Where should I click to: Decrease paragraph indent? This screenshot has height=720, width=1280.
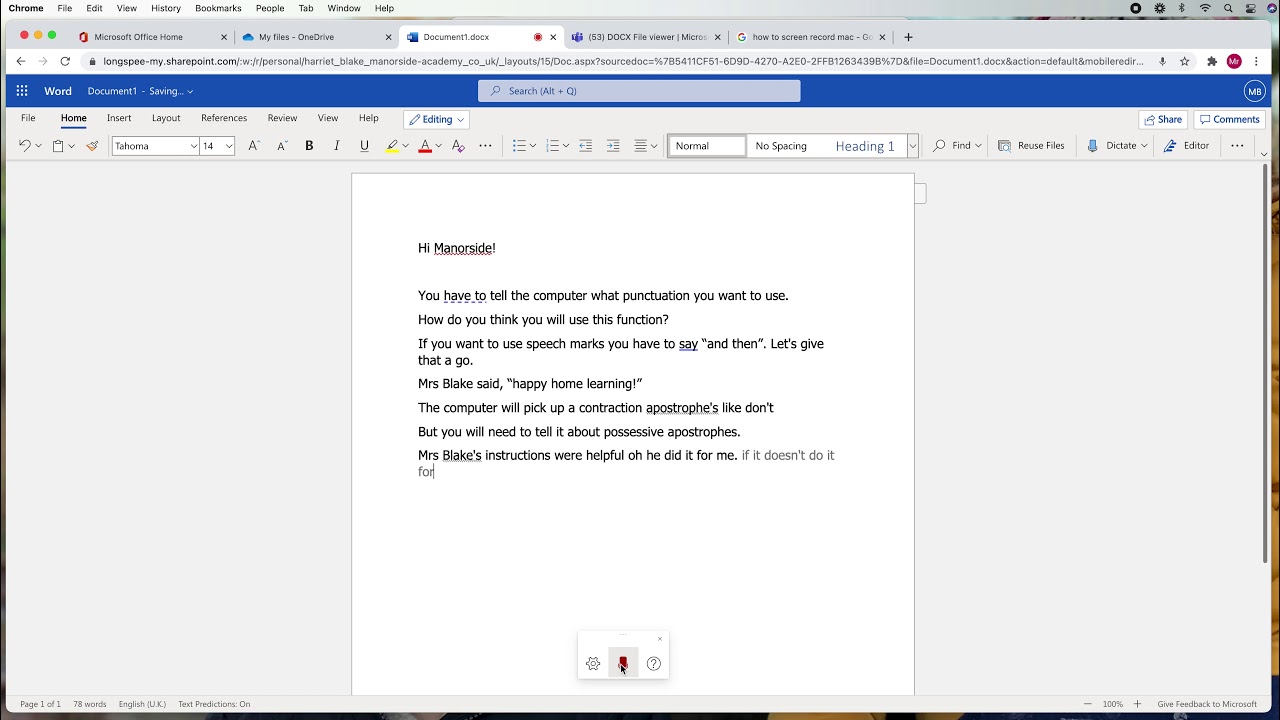pos(586,146)
